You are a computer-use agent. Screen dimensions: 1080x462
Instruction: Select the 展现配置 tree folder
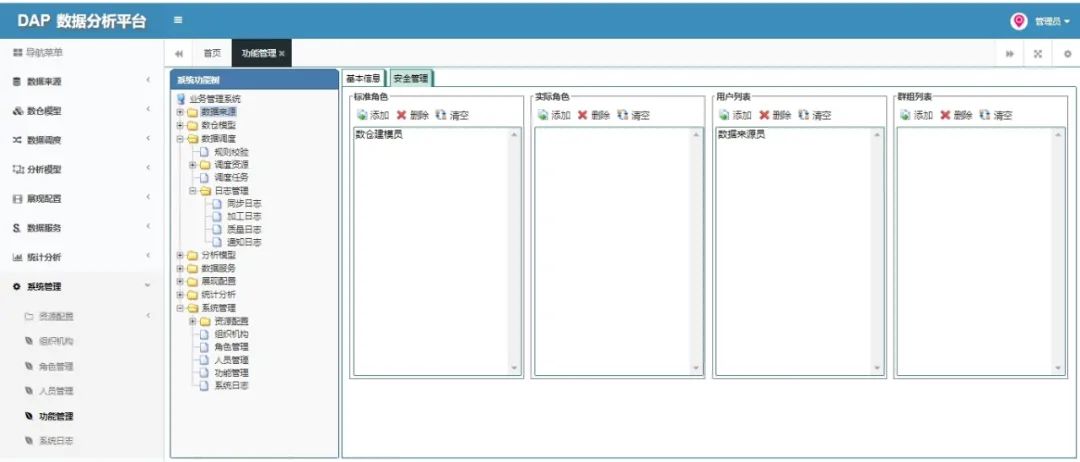tap(218, 281)
